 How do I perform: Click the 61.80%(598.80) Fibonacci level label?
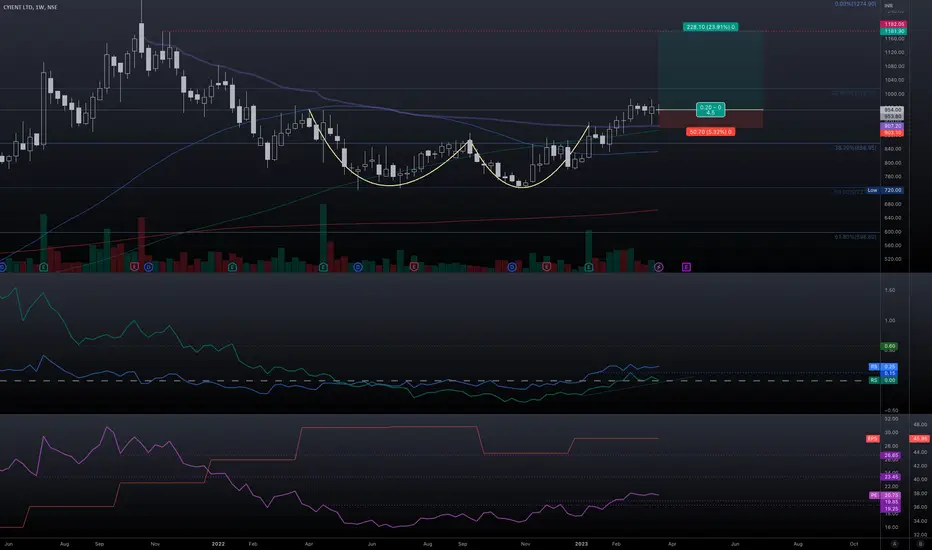click(855, 237)
